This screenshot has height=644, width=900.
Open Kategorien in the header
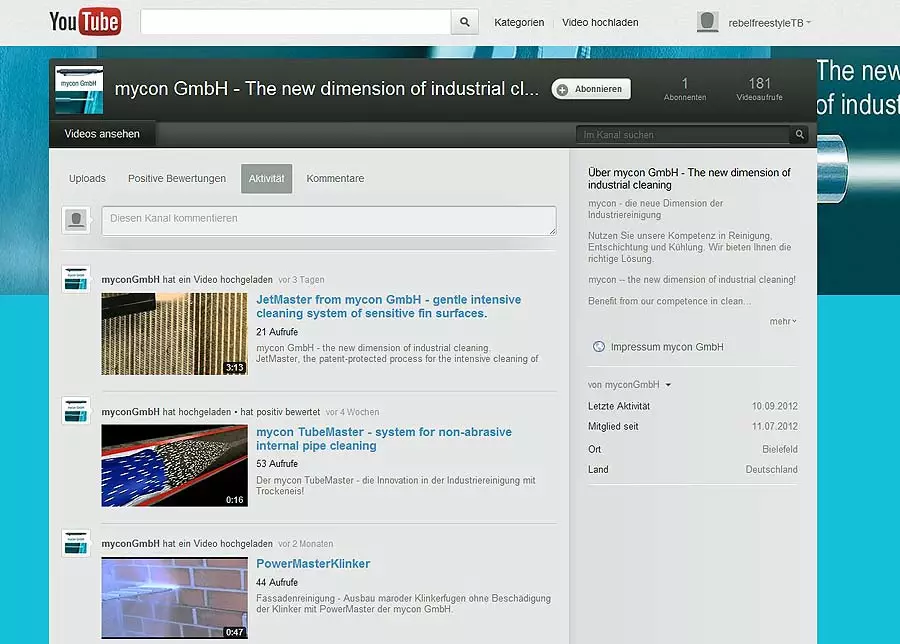519,22
